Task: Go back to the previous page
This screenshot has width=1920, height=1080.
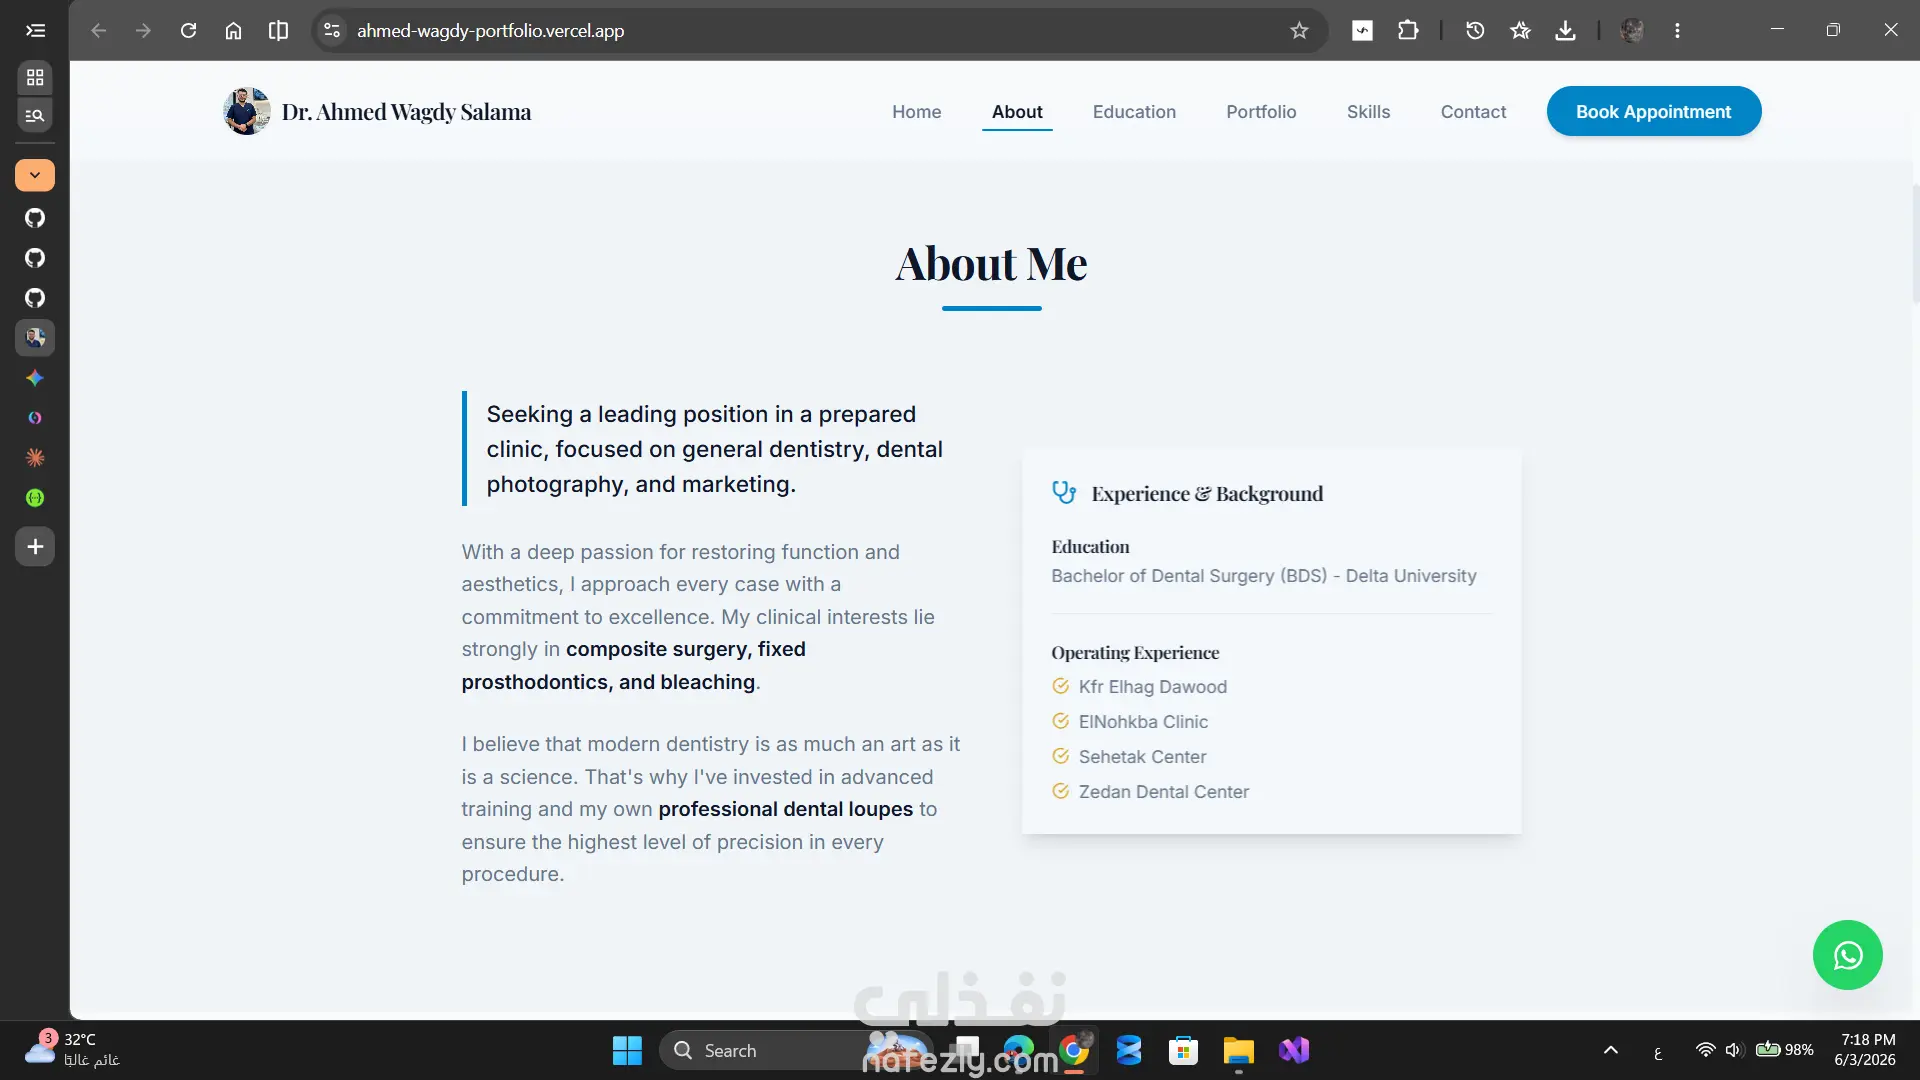Action: click(98, 30)
